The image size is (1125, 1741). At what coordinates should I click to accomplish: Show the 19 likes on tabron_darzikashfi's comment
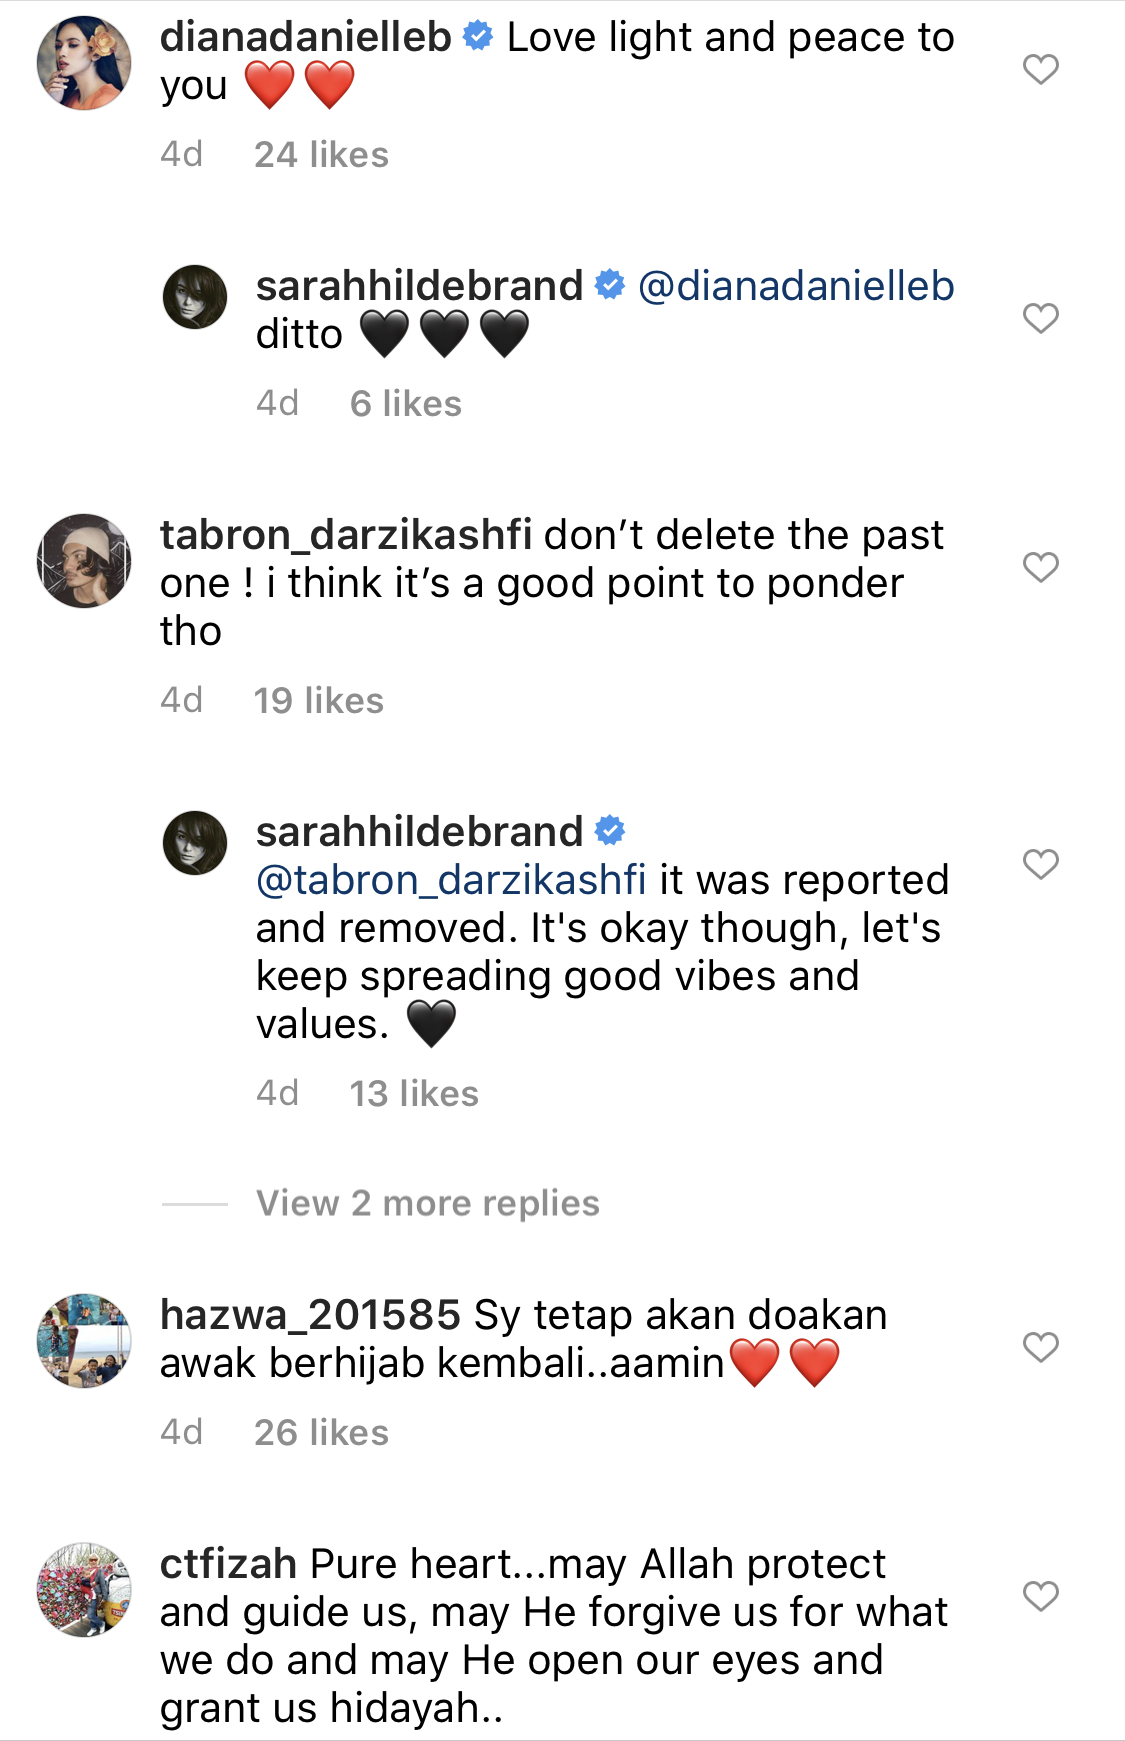pos(318,701)
